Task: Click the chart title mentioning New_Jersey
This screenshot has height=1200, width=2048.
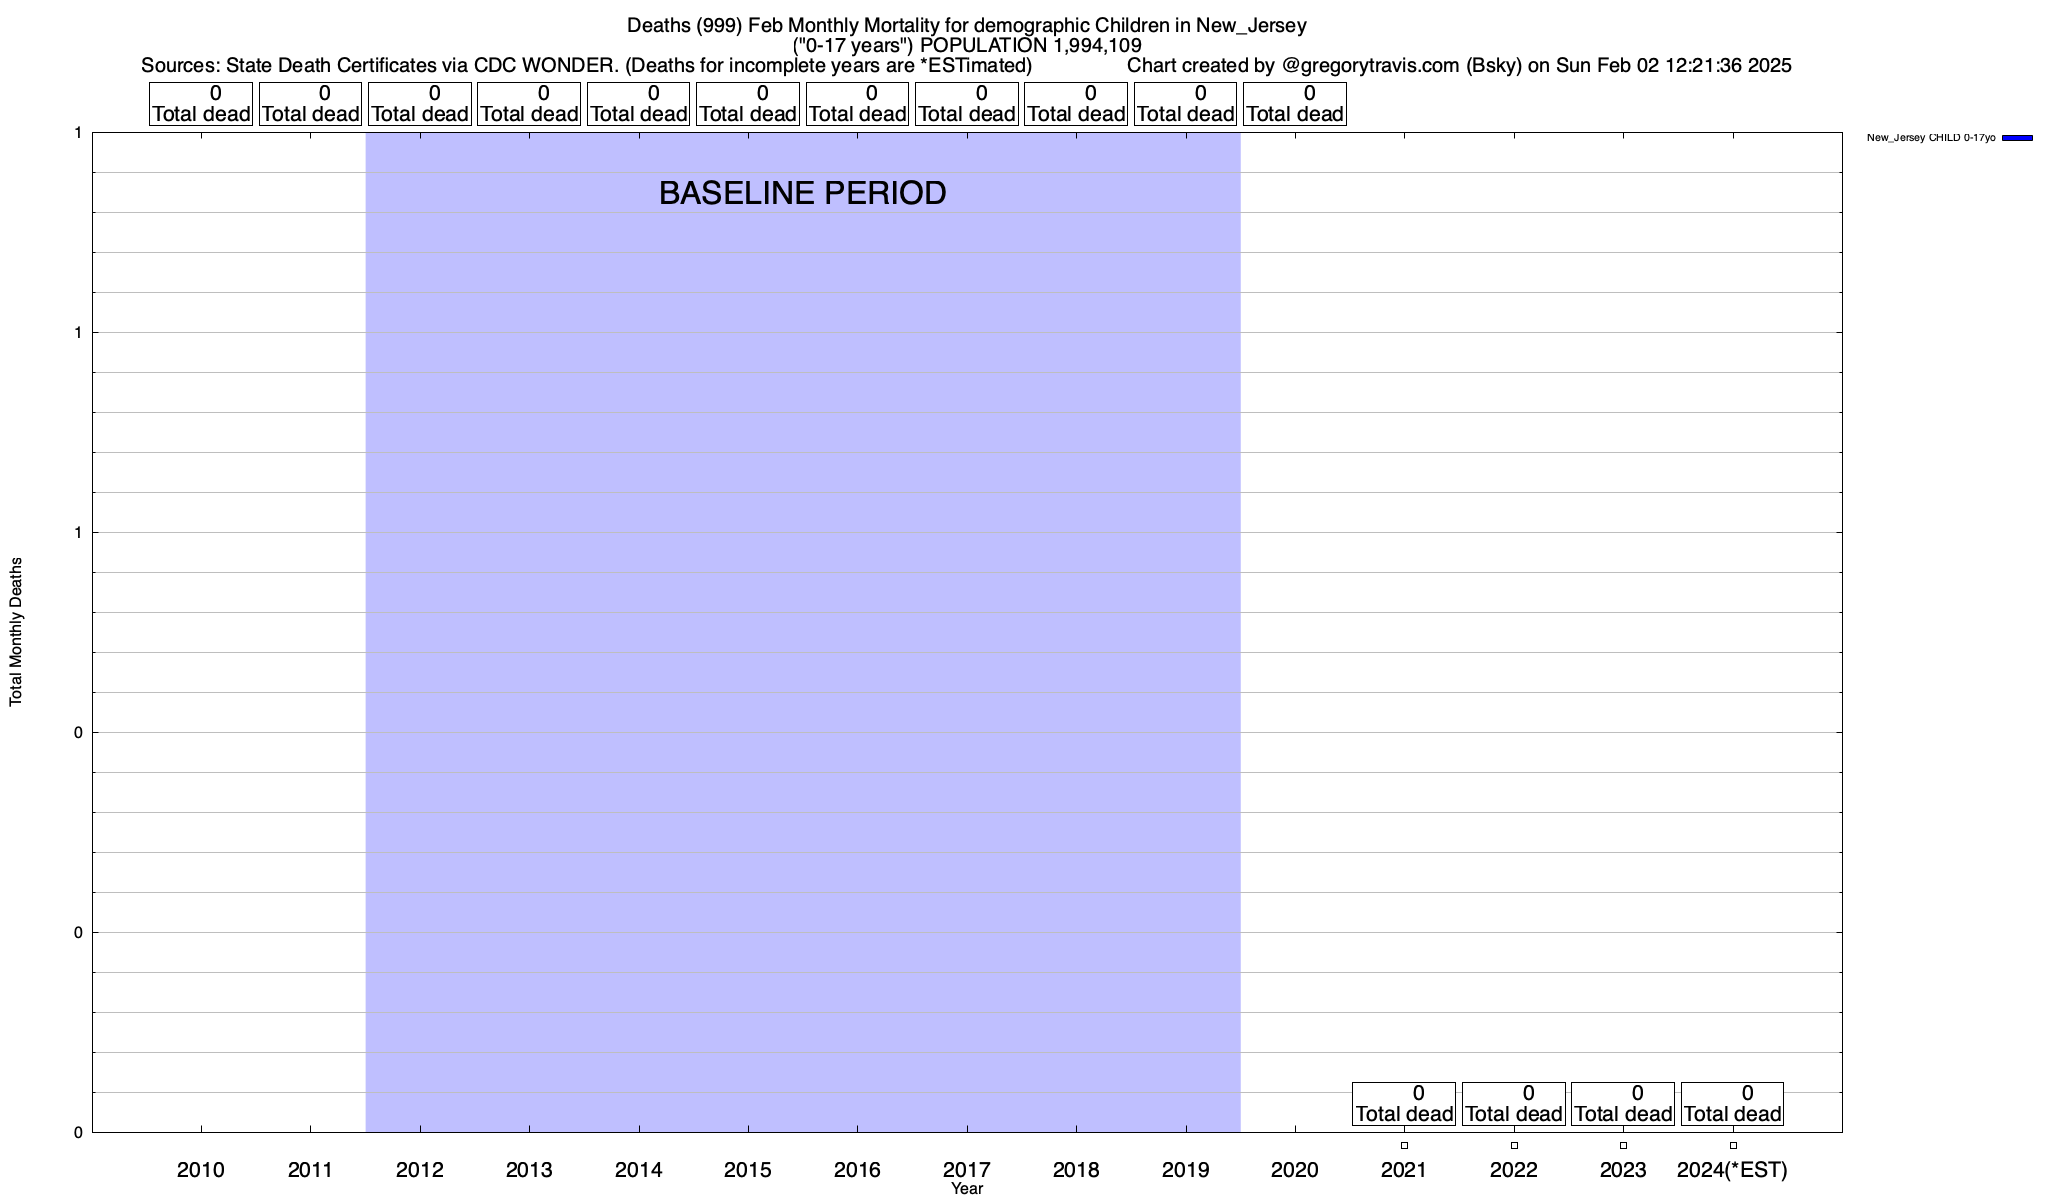Action: (966, 25)
